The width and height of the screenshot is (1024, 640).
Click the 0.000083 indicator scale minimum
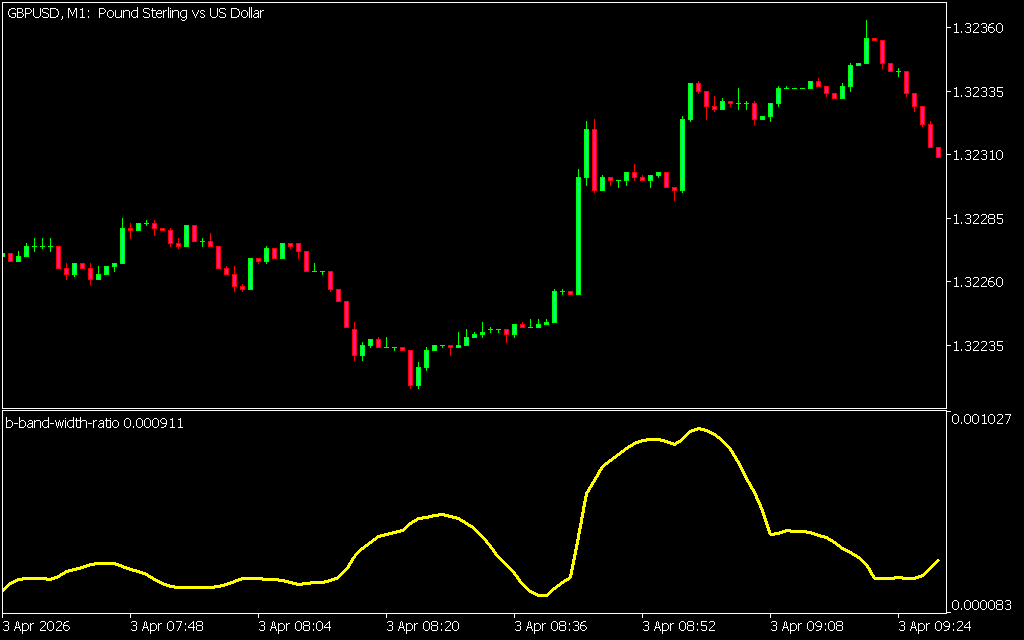tap(980, 605)
